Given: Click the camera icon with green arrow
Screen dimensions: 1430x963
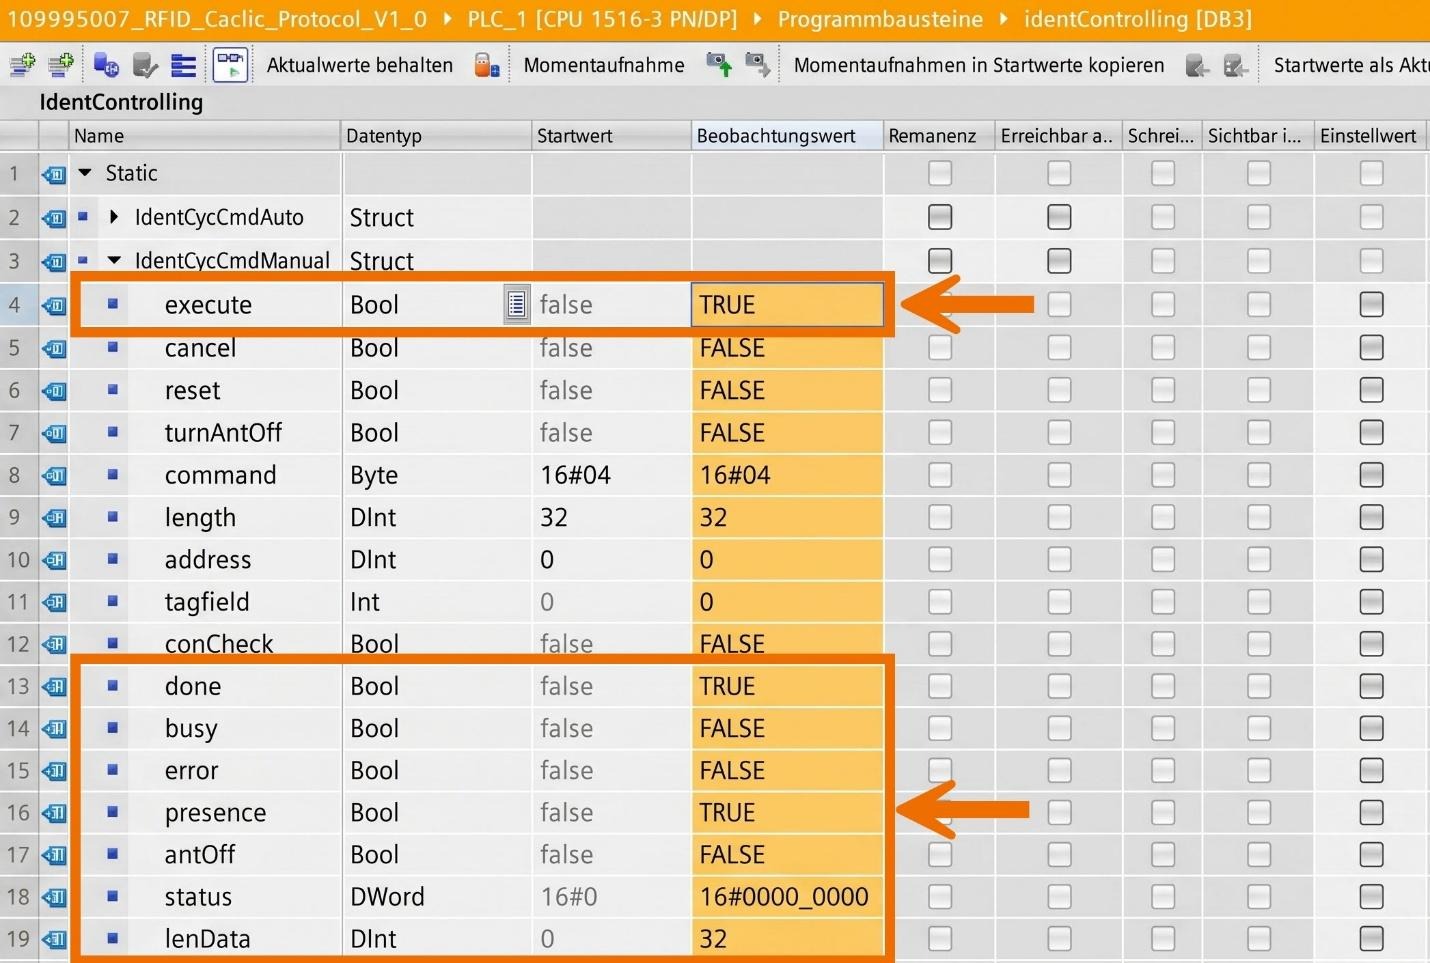Looking at the screenshot, I should pos(719,66).
